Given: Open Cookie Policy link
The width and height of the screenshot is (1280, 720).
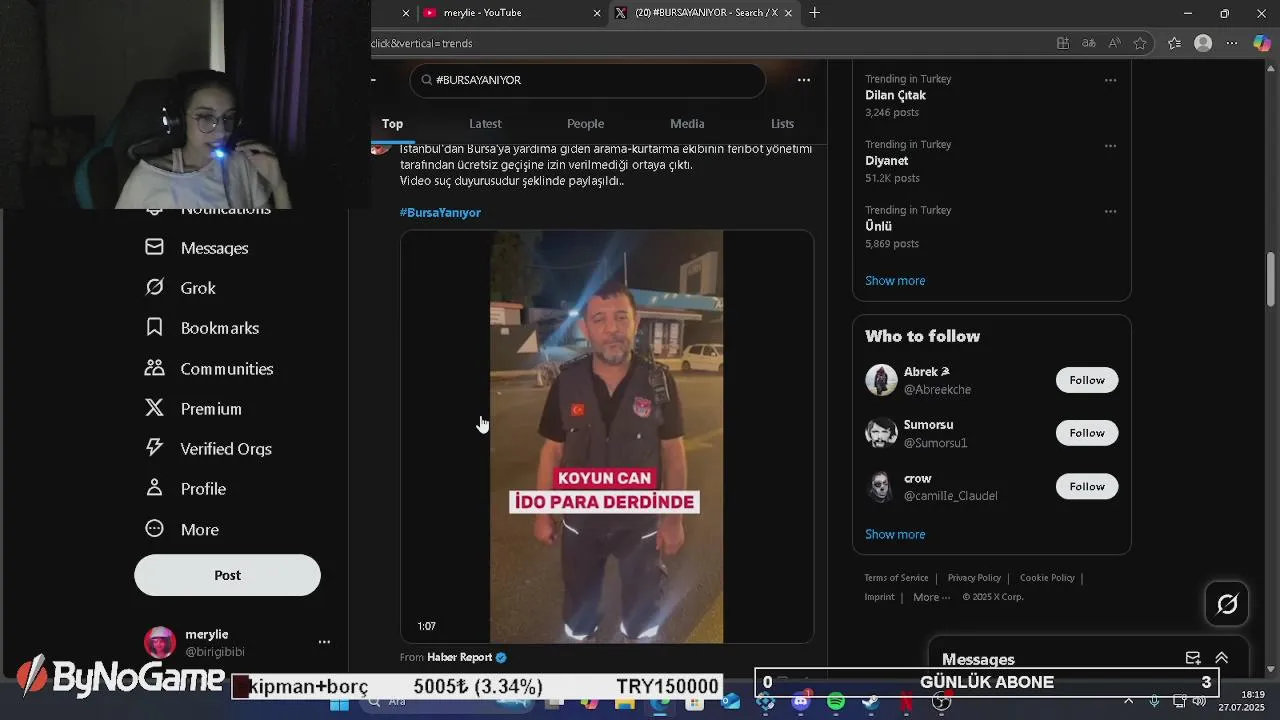Looking at the screenshot, I should (1047, 578).
